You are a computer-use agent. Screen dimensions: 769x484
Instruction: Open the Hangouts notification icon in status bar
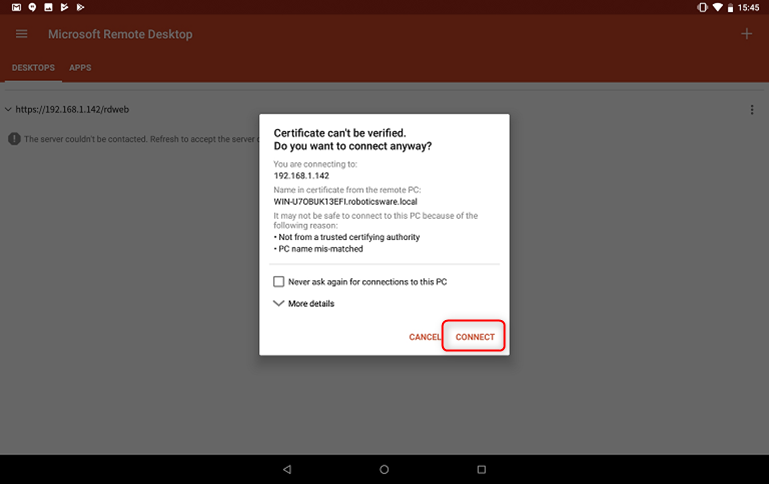(x=32, y=7)
